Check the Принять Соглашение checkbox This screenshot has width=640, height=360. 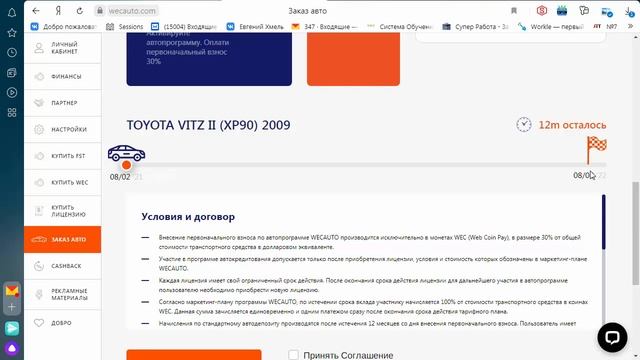click(x=293, y=355)
